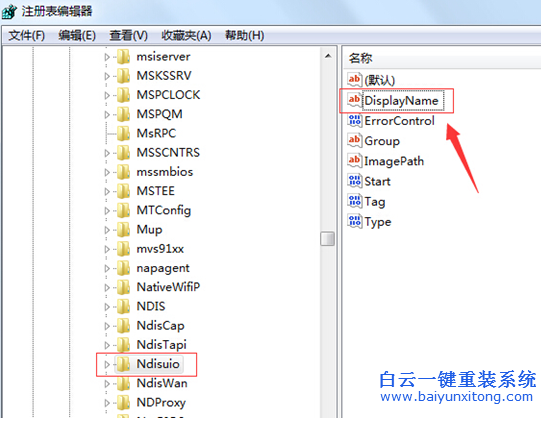
Task: Click the DWORD icon beside Start
Action: [x=354, y=181]
